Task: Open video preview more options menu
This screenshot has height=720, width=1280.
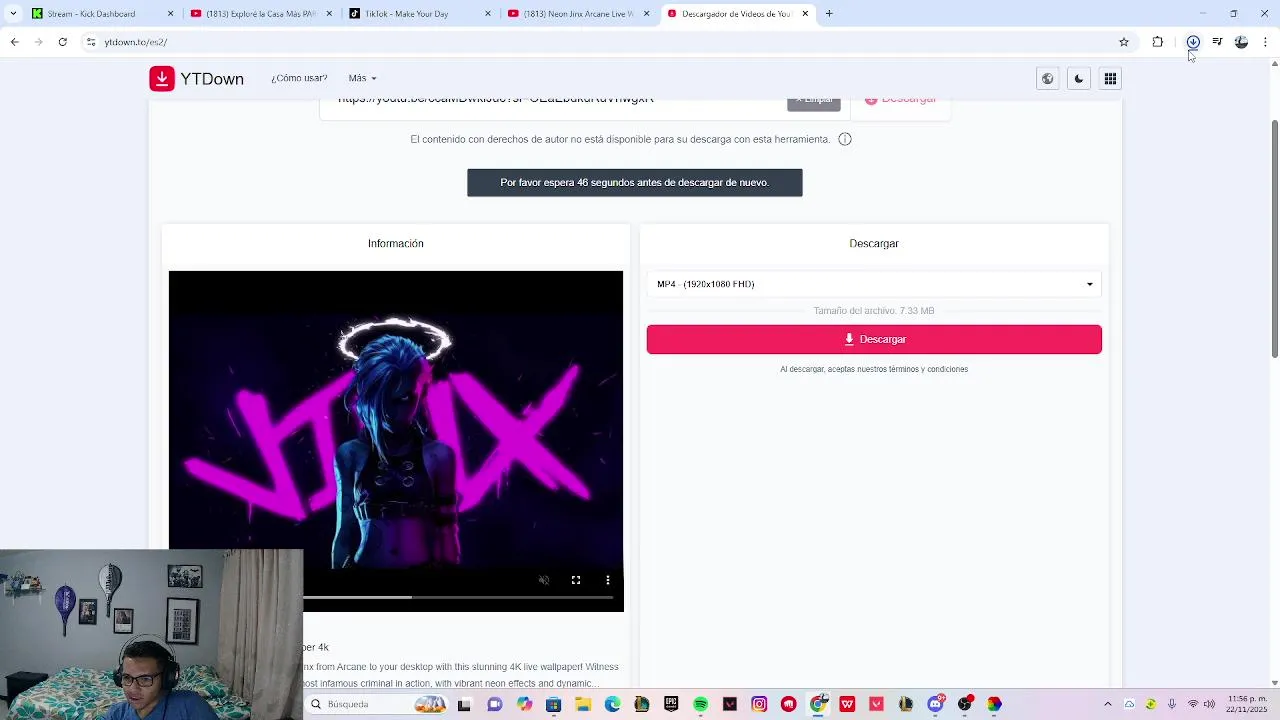Action: (x=608, y=580)
